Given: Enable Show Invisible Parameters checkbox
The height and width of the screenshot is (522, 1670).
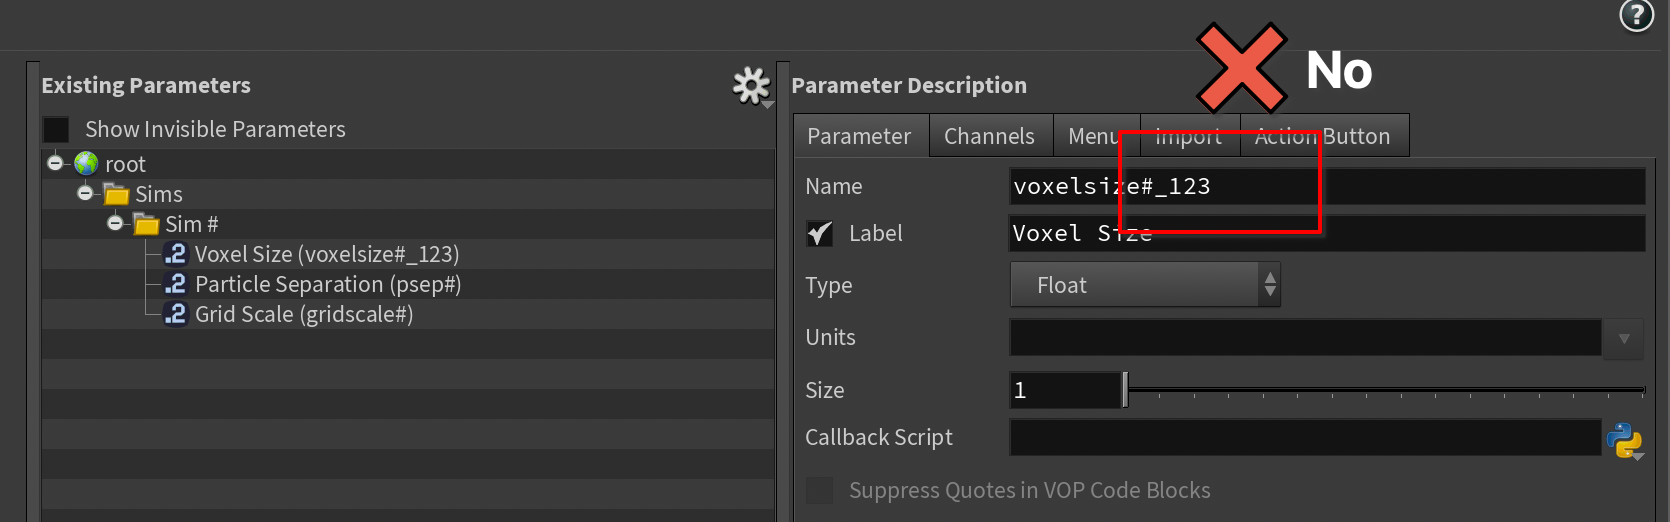Looking at the screenshot, I should [x=56, y=130].
